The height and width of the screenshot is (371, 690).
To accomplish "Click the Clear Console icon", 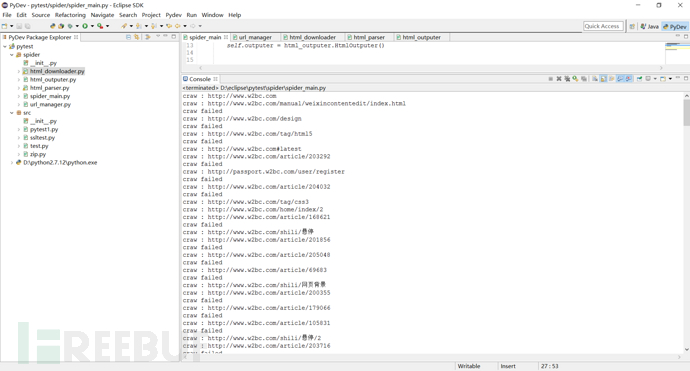I will 594,79.
